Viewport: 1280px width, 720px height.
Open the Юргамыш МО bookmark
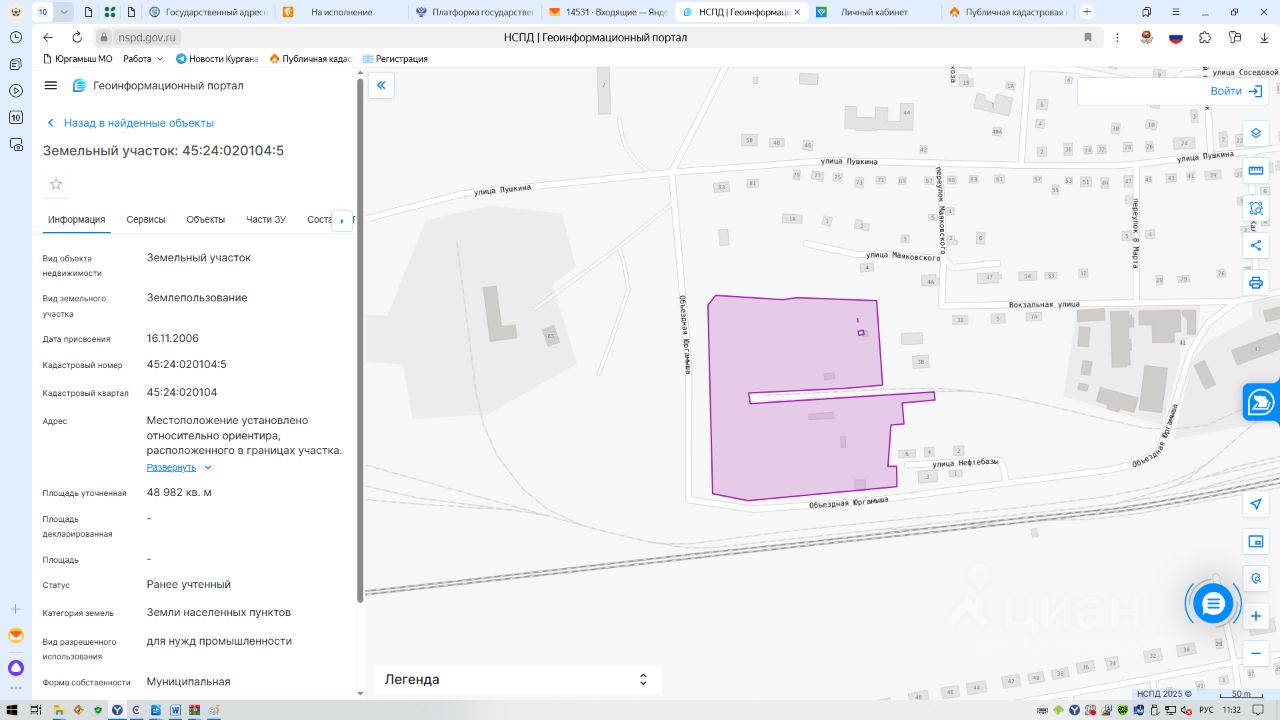(x=77, y=59)
